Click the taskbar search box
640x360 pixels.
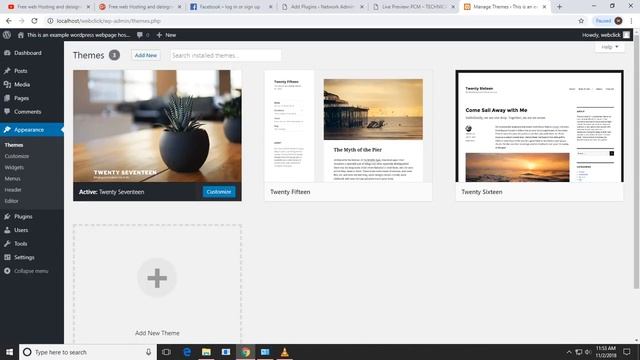[88, 352]
